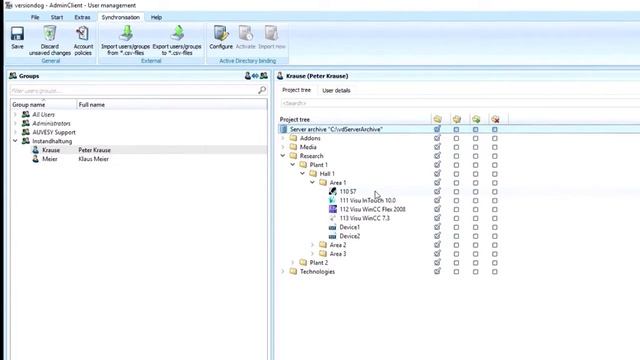
Task: Click second folder permission column header icon
Action: tap(456, 119)
